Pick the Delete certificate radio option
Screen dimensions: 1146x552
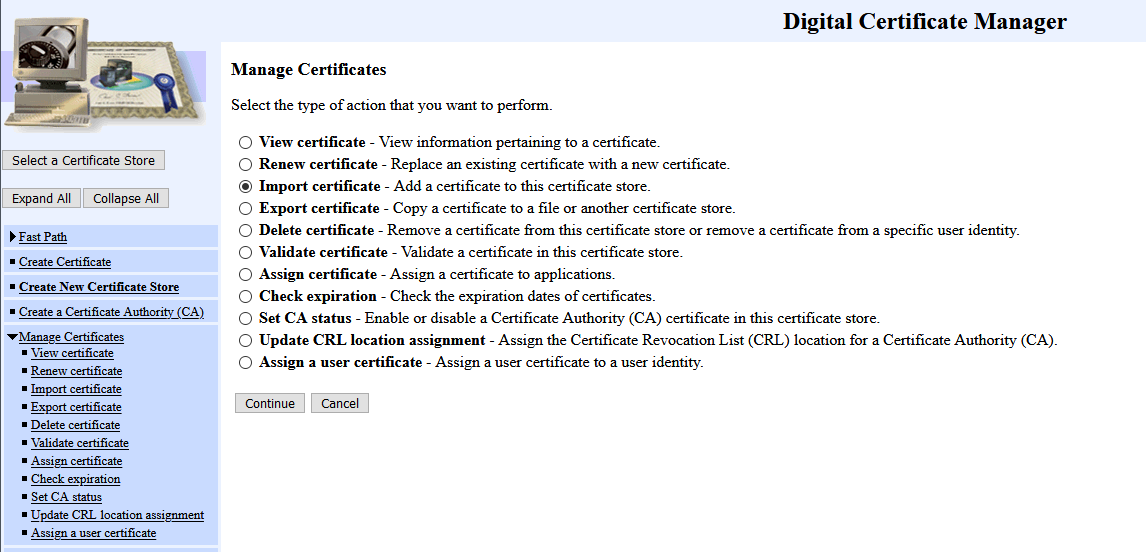coord(245,231)
